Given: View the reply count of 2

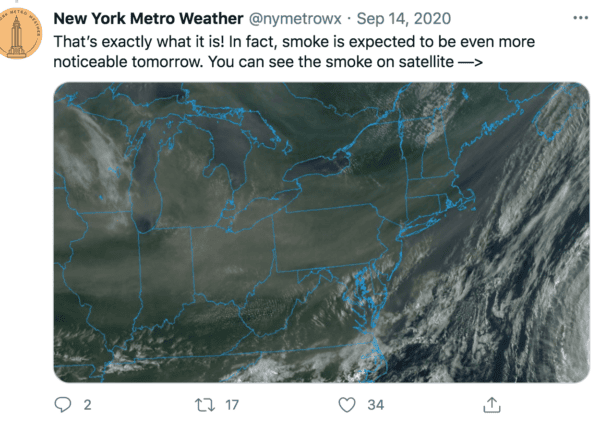Looking at the screenshot, I should 87,405.
